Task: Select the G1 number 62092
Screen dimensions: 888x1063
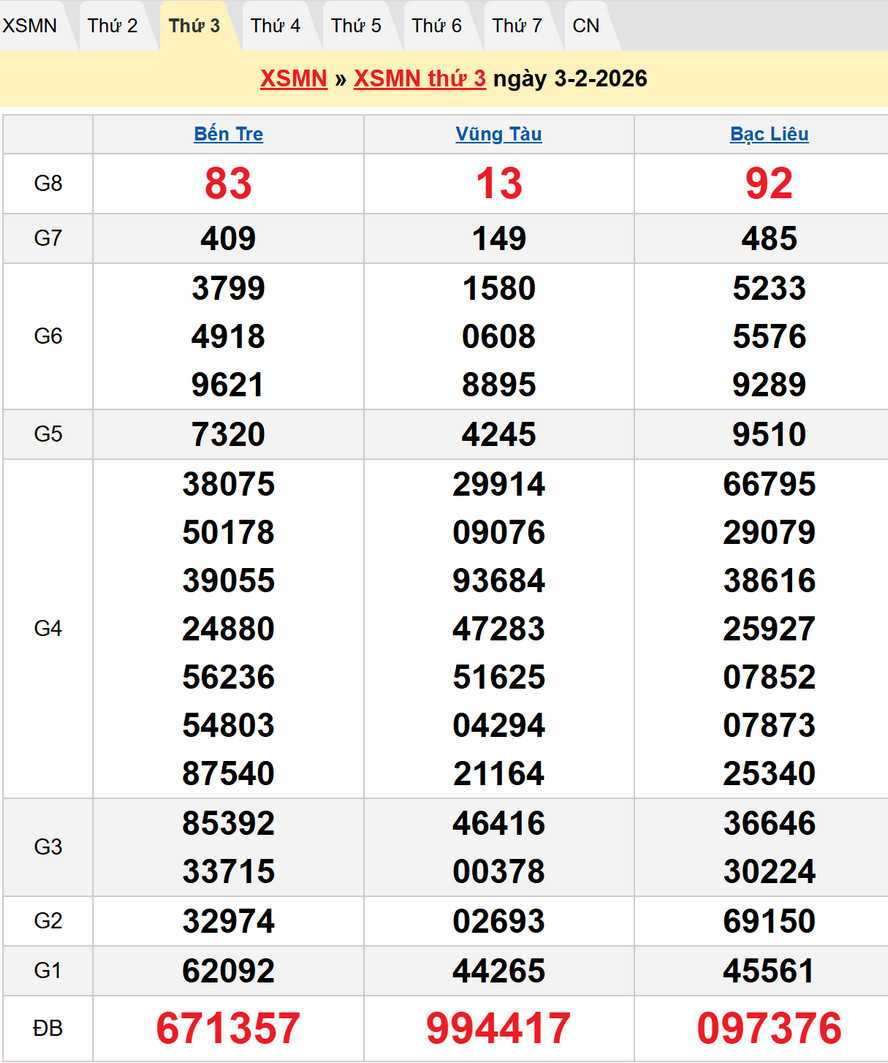Action: pyautogui.click(x=228, y=971)
